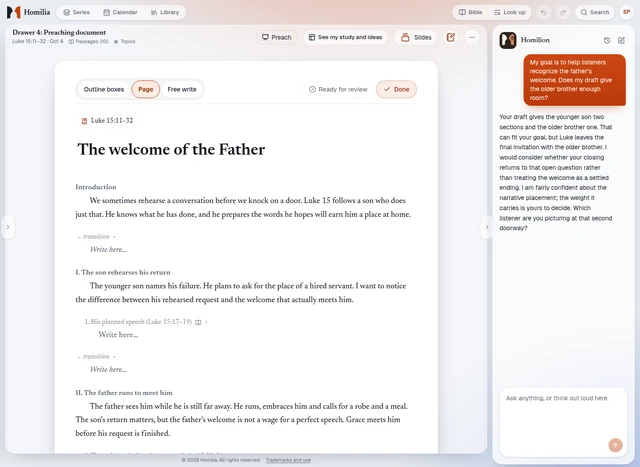640x467 pixels.
Task: Select the Page view tab
Action: [x=145, y=89]
